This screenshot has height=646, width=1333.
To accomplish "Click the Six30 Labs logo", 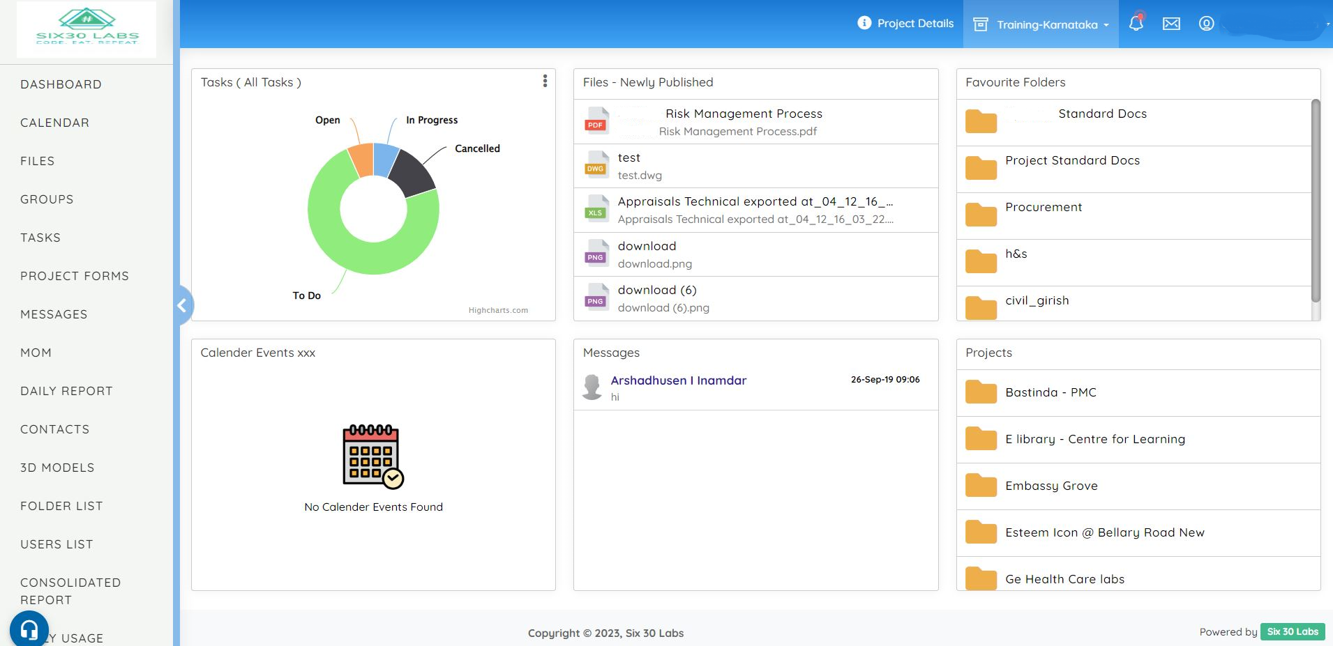I will coord(87,28).
